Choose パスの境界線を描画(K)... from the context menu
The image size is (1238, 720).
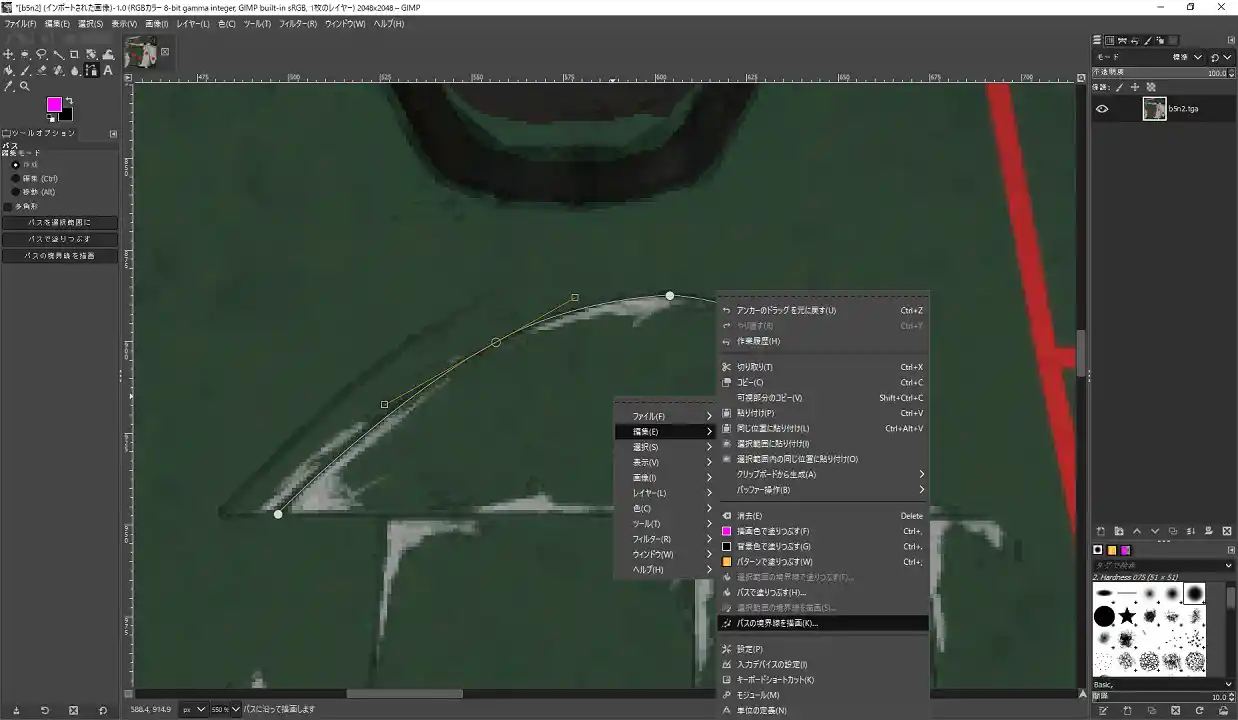[x=777, y=623]
